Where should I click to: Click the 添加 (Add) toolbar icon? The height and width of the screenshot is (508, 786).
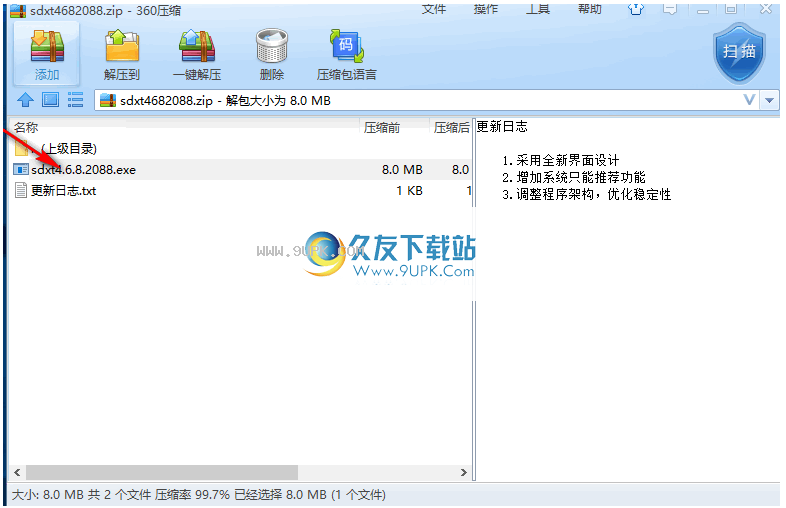(x=47, y=54)
